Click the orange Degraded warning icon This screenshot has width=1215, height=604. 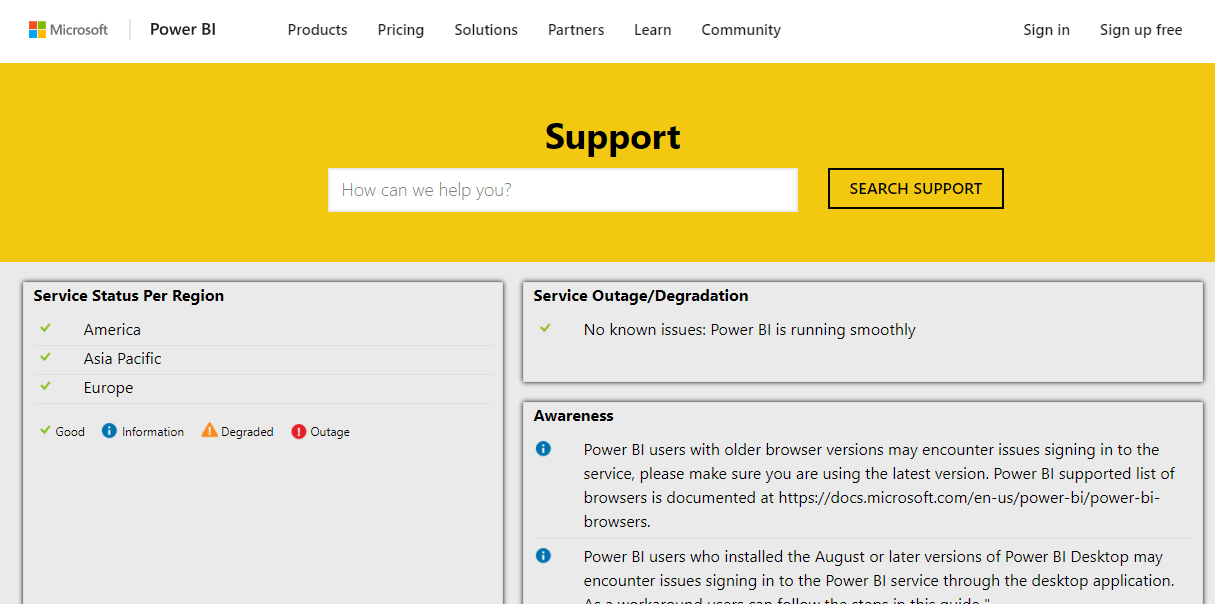tap(209, 430)
